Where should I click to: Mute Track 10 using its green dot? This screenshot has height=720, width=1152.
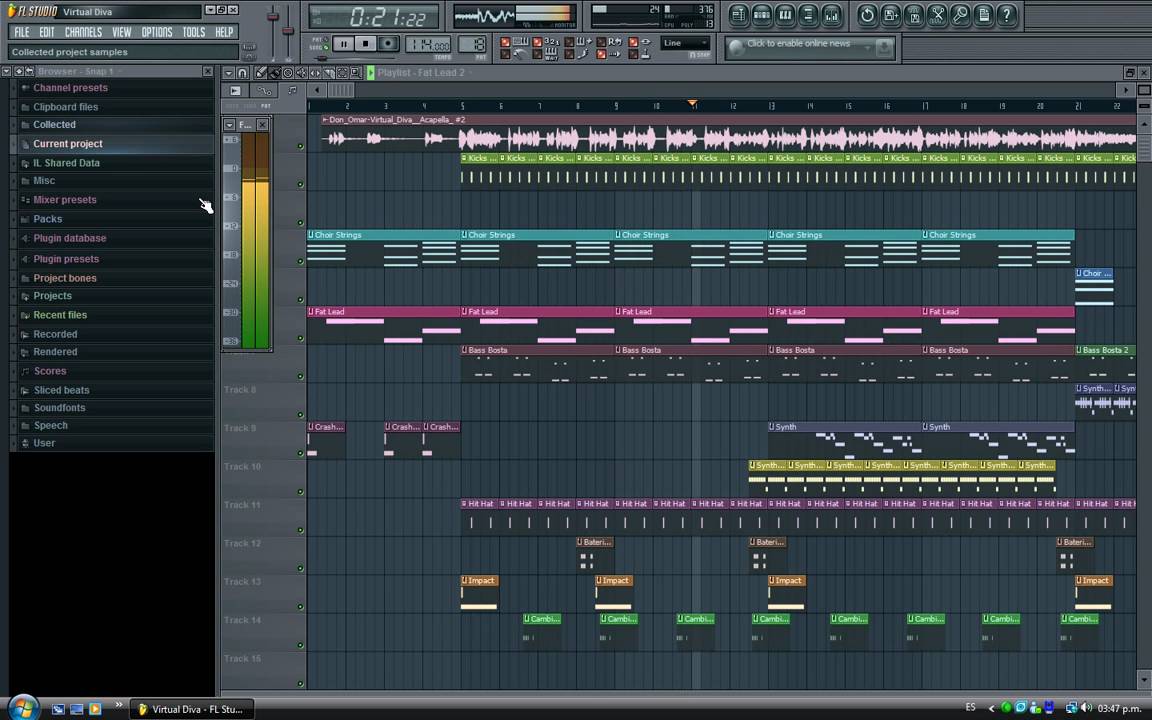point(300,492)
